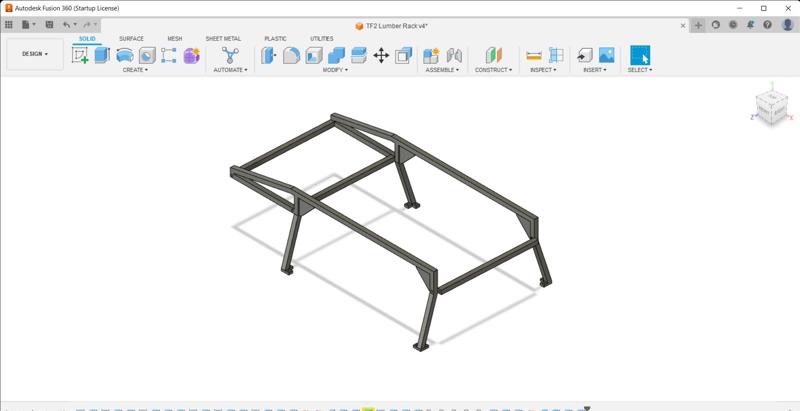Switch to the UTILITIES tab
This screenshot has height=411, width=800.
[321, 39]
